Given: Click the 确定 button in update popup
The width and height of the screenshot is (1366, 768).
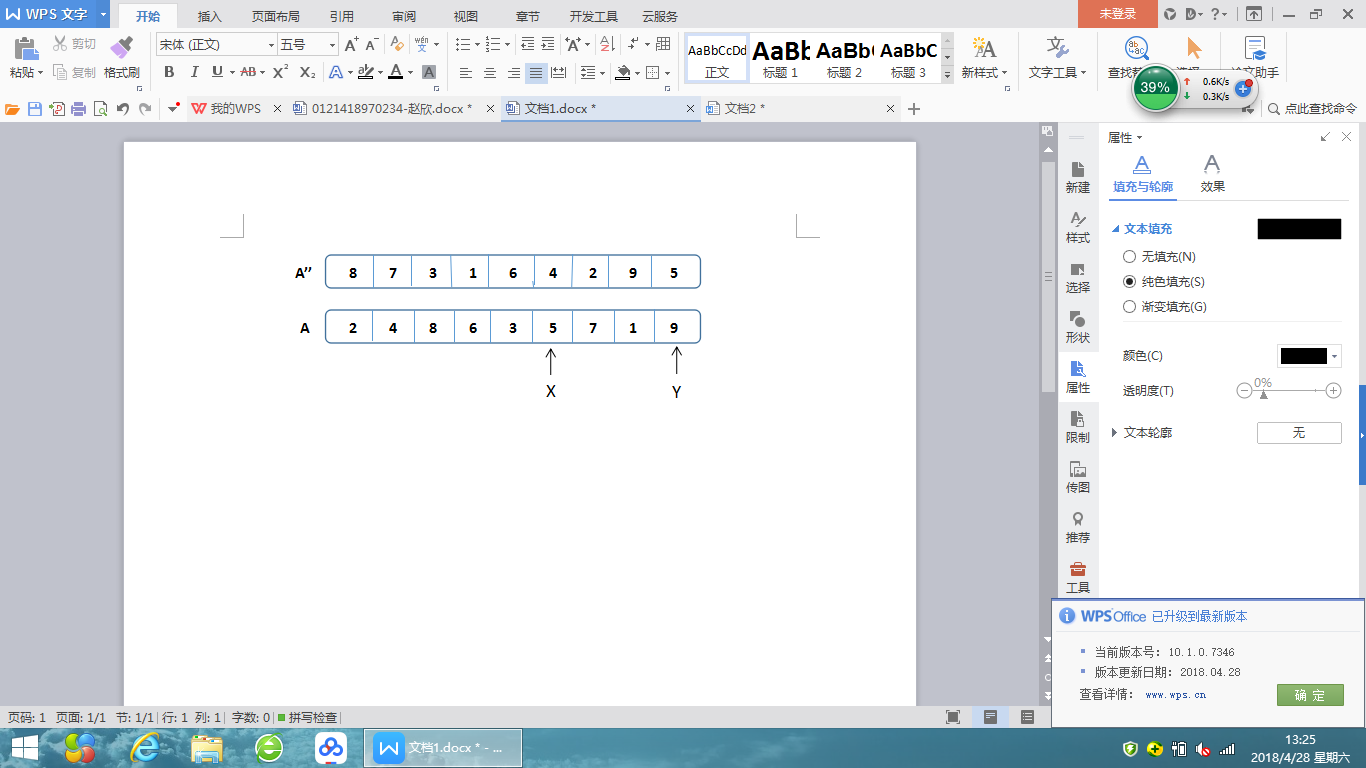Looking at the screenshot, I should coord(1309,695).
